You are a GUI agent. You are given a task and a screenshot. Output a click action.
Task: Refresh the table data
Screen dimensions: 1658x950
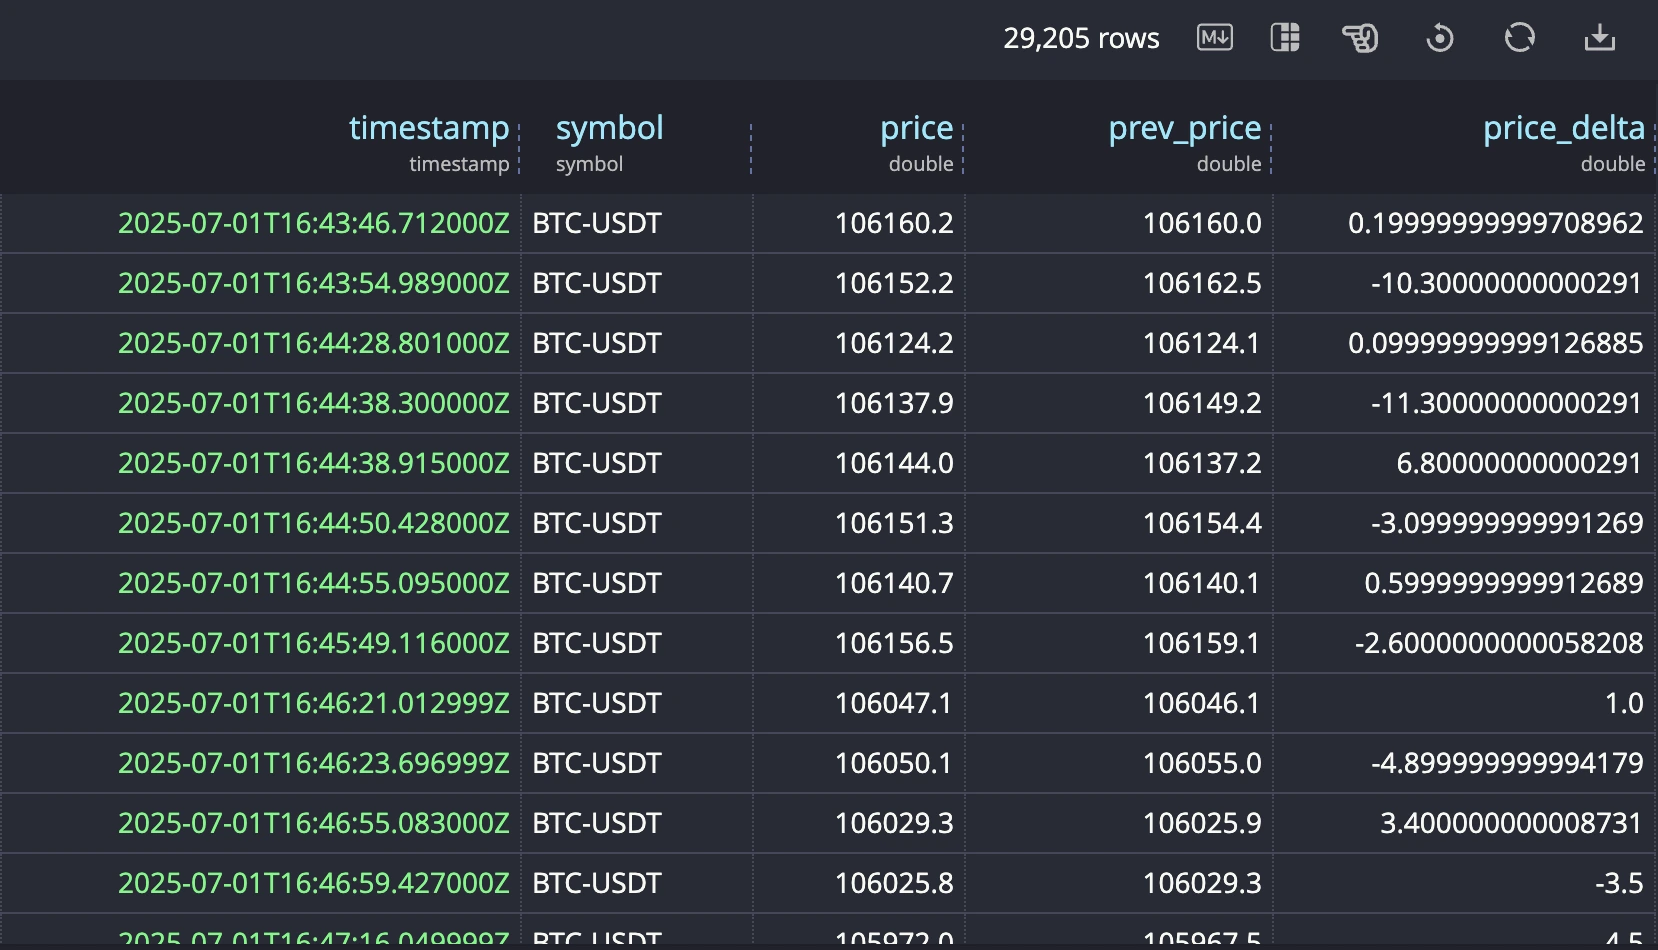pyautogui.click(x=1519, y=38)
